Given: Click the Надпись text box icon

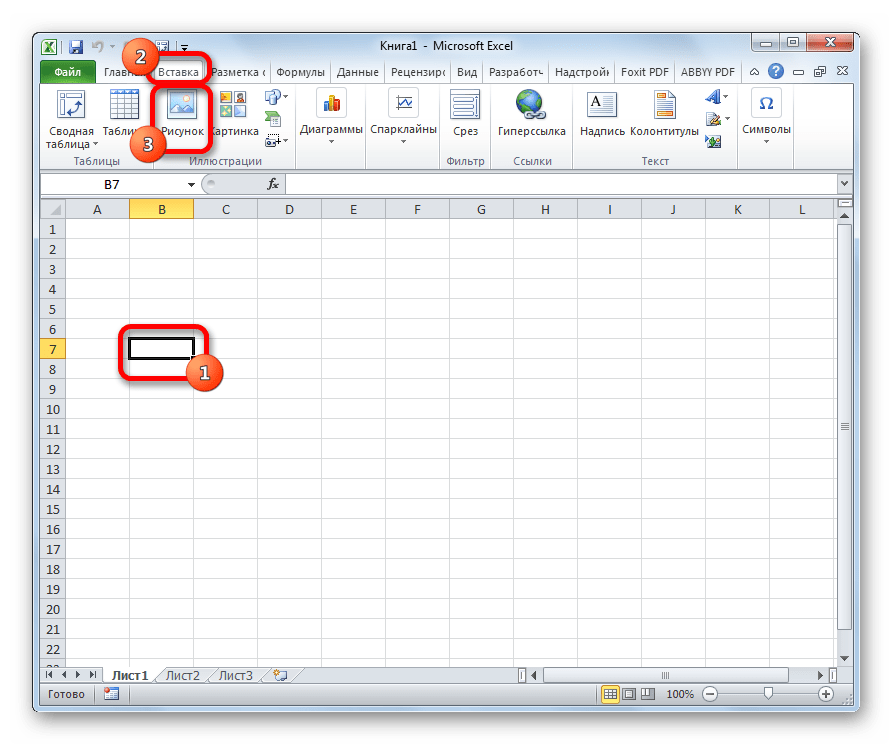Looking at the screenshot, I should pos(602,105).
